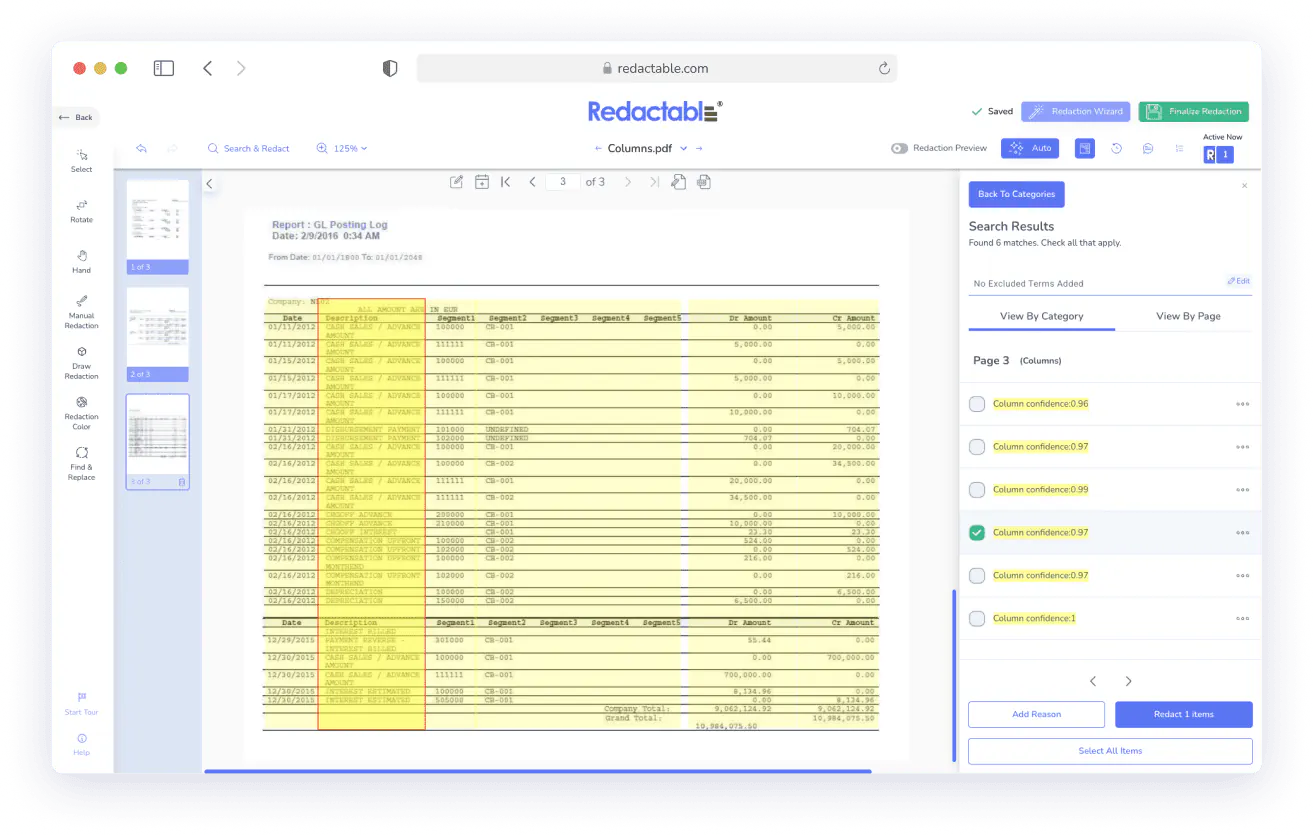Click Add Reason

[x=1036, y=714]
